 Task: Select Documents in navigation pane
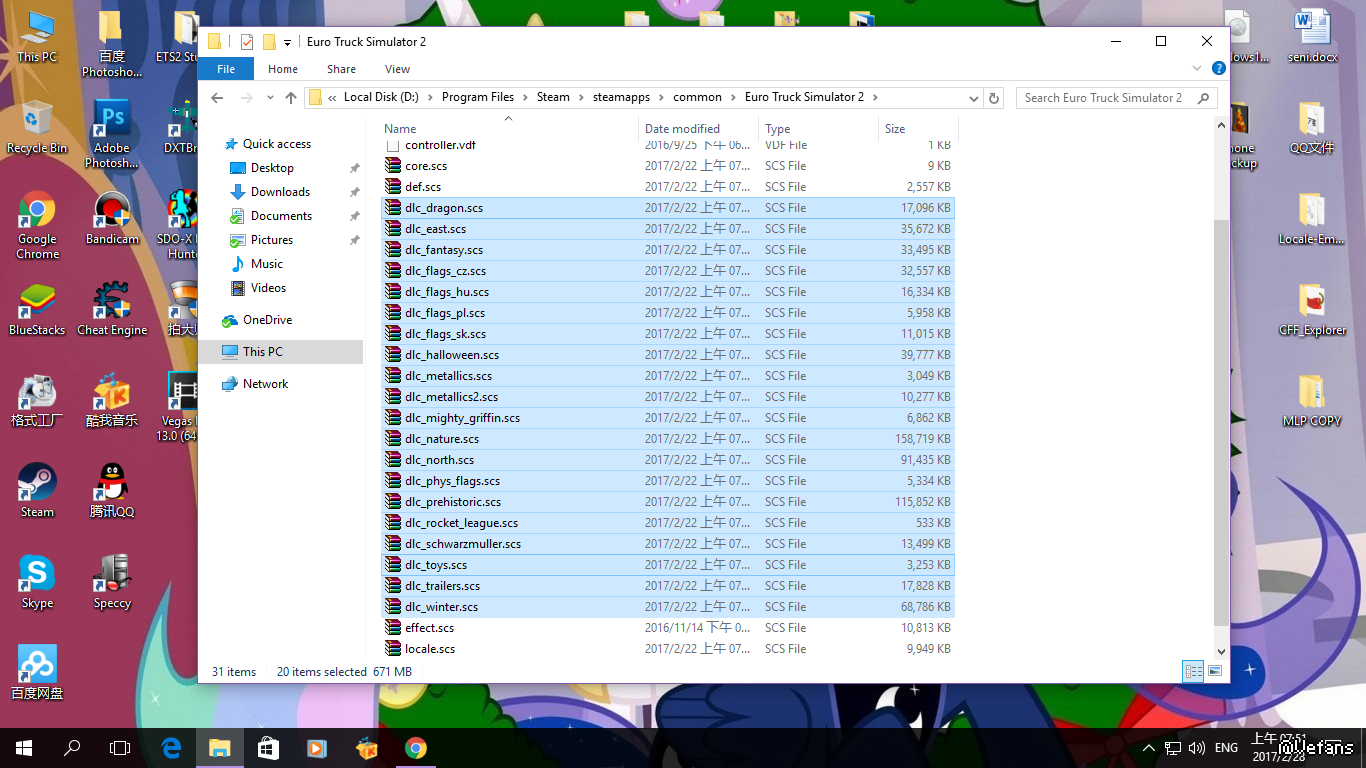[281, 216]
